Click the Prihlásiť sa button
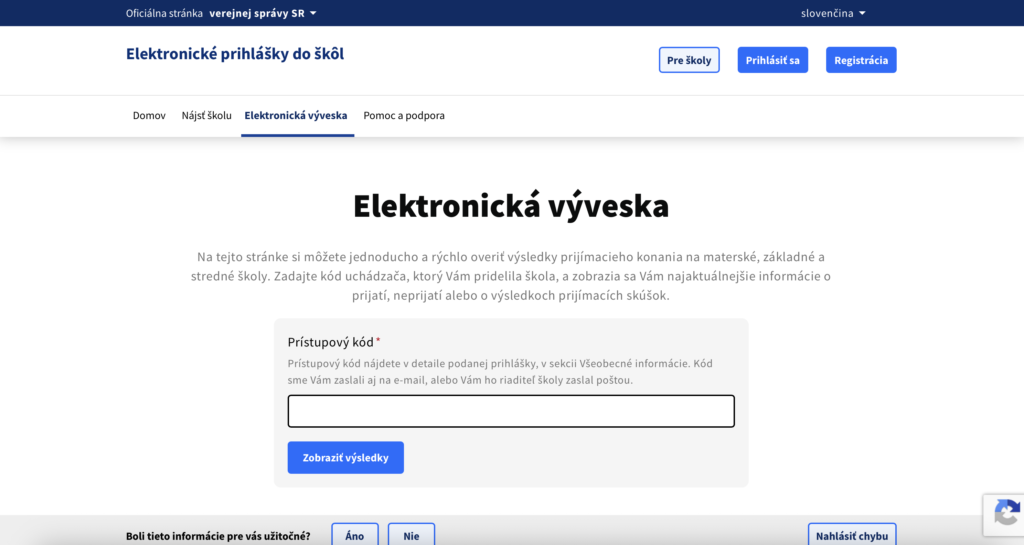 773,60
